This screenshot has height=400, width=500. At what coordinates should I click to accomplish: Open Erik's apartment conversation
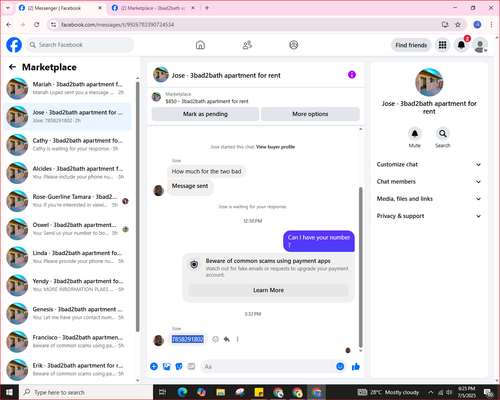click(67, 369)
